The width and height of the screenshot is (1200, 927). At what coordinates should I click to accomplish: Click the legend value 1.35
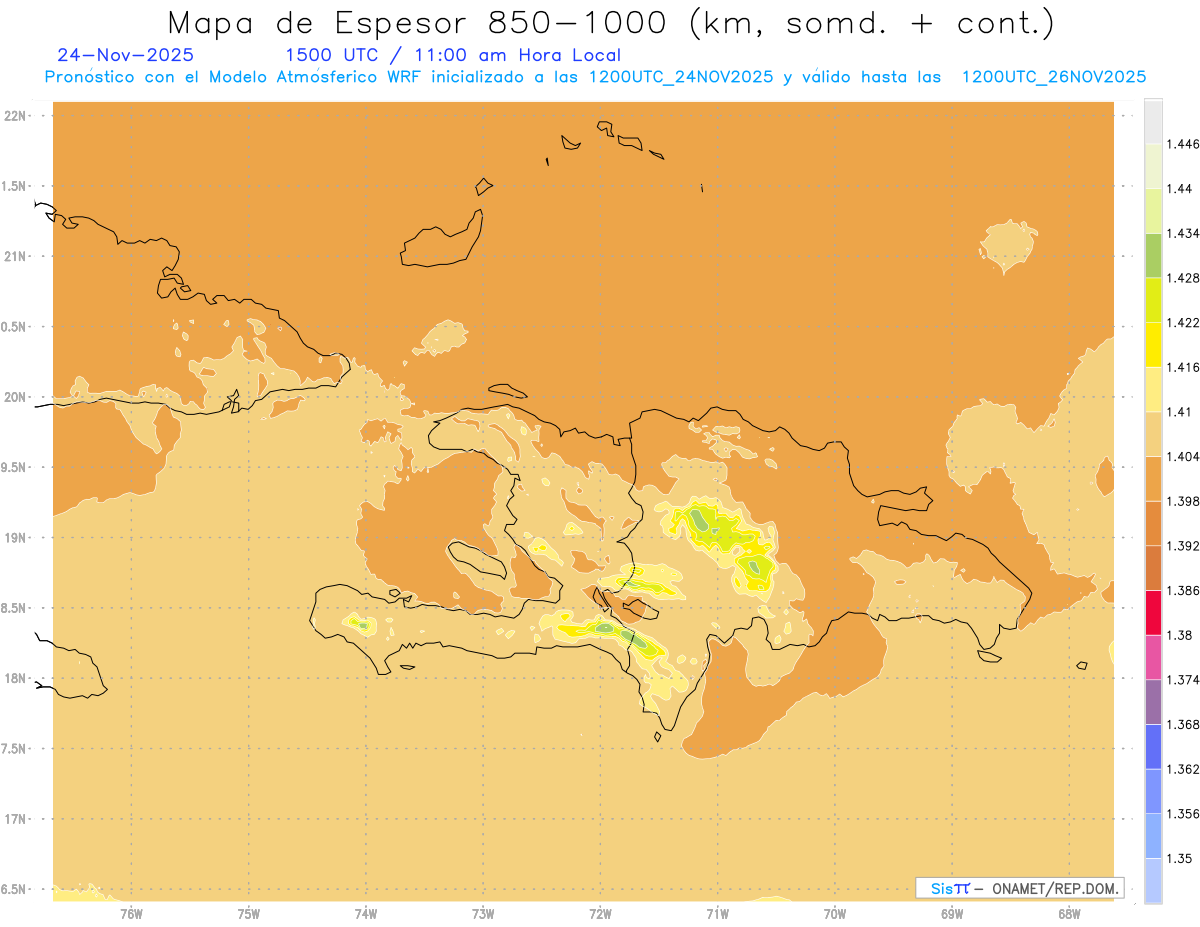[x=1180, y=858]
